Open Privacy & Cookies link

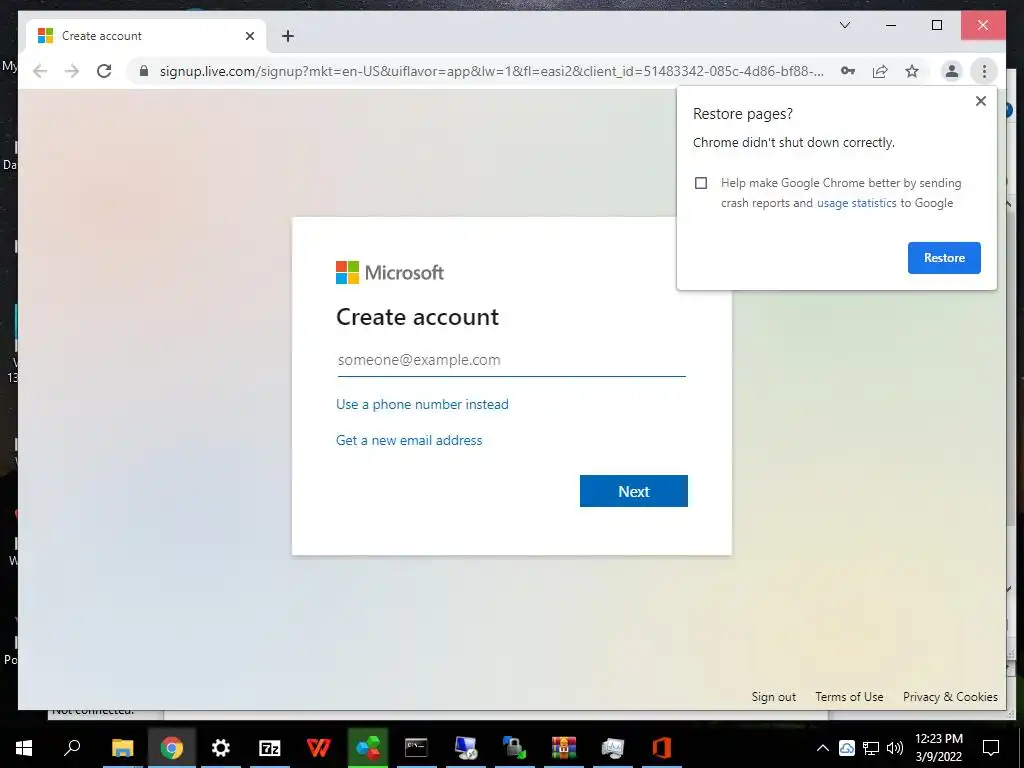950,697
